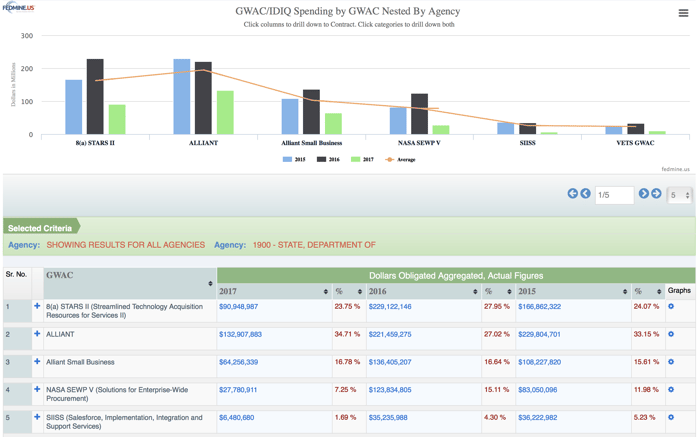Screen dimensions: 698x437
Task: Open $90,948,987 2017 value link
Action: (238, 307)
